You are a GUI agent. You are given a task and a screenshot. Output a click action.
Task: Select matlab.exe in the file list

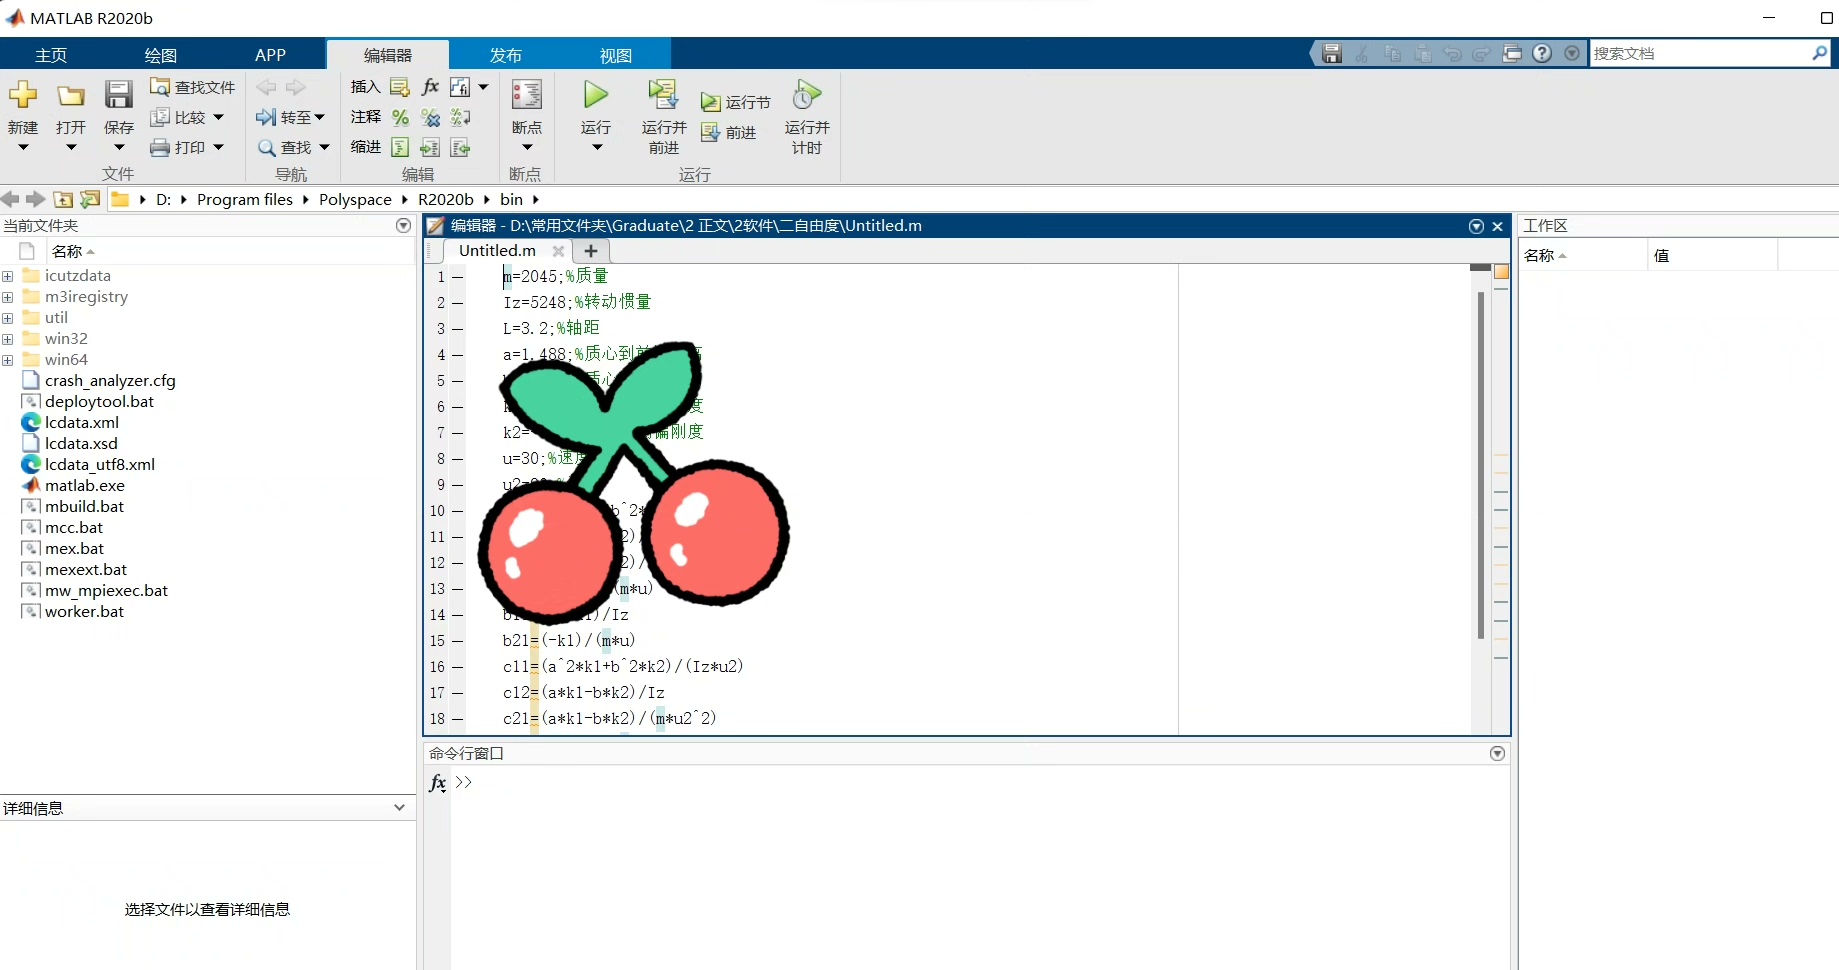tap(85, 486)
